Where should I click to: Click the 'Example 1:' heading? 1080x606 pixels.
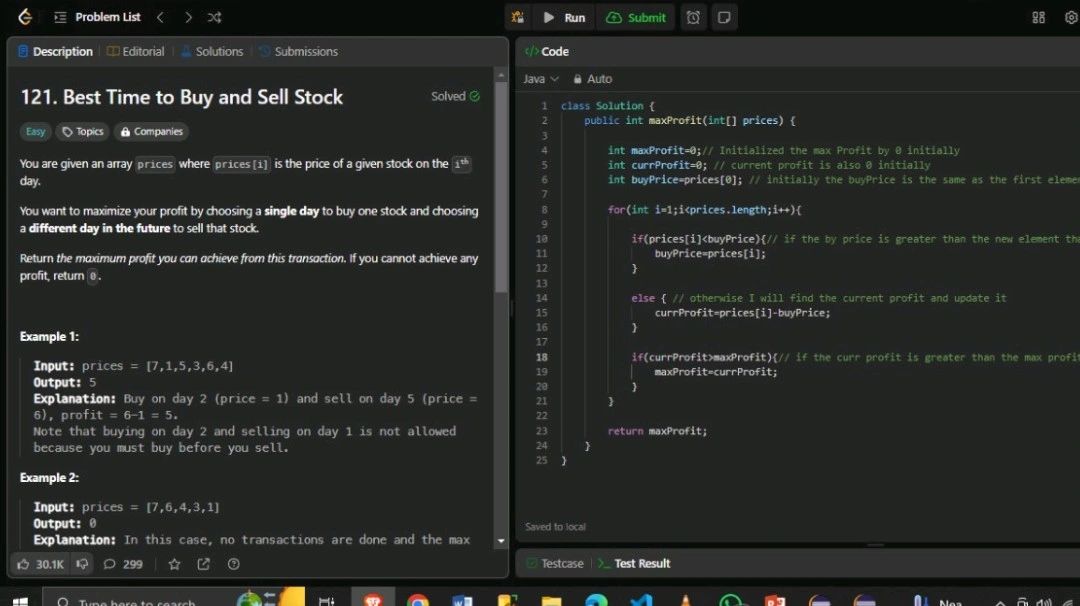pyautogui.click(x=49, y=337)
